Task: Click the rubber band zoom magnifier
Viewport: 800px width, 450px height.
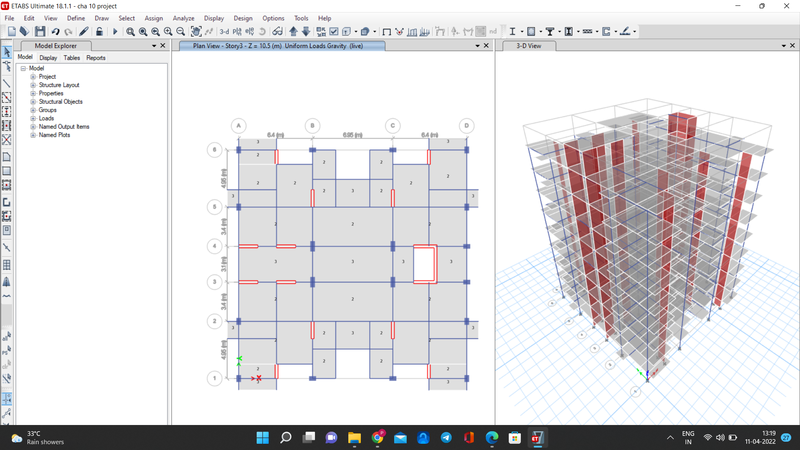Action: click(131, 32)
